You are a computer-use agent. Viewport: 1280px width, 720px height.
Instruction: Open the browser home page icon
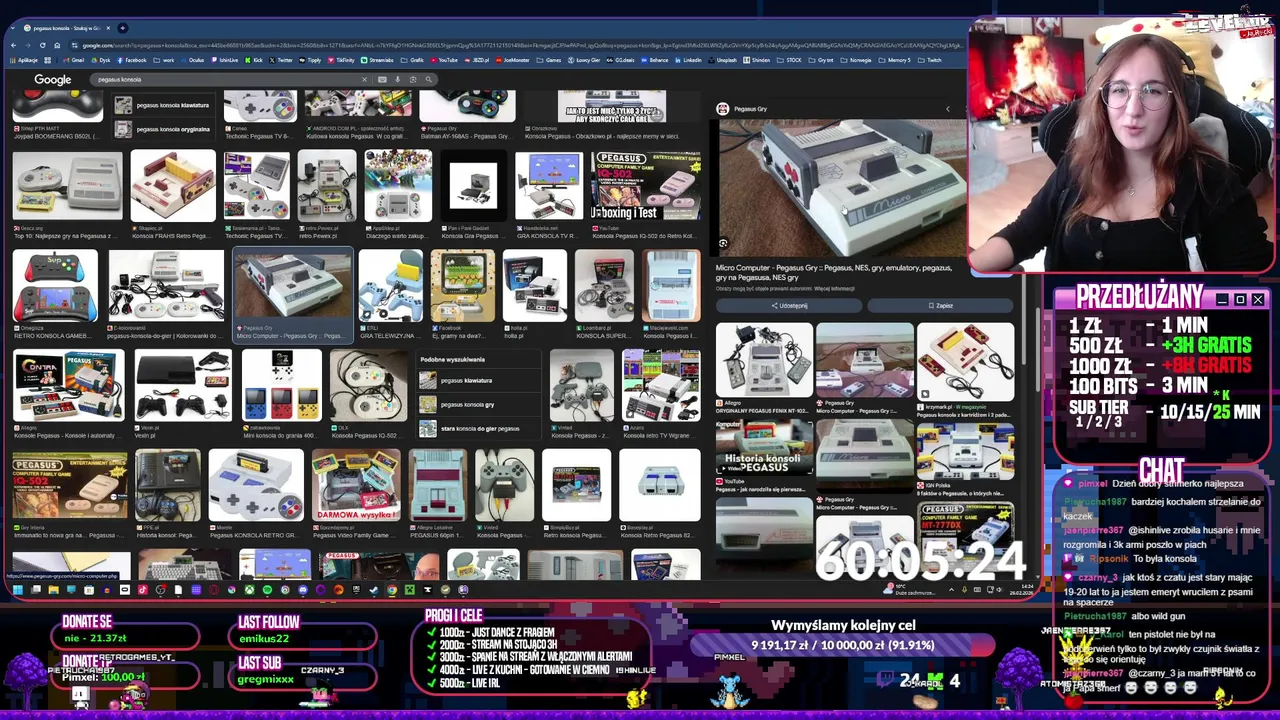[x=57, y=45]
